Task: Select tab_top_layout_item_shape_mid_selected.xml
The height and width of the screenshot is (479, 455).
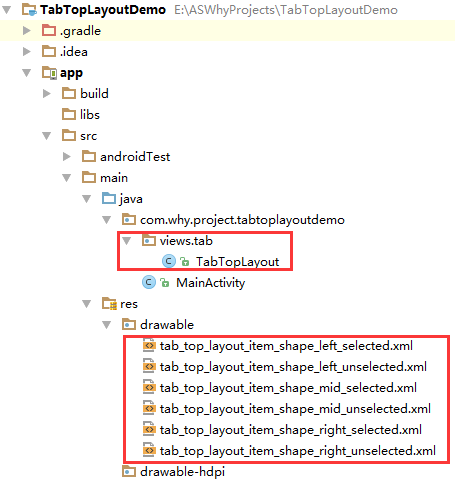Action: (288, 388)
